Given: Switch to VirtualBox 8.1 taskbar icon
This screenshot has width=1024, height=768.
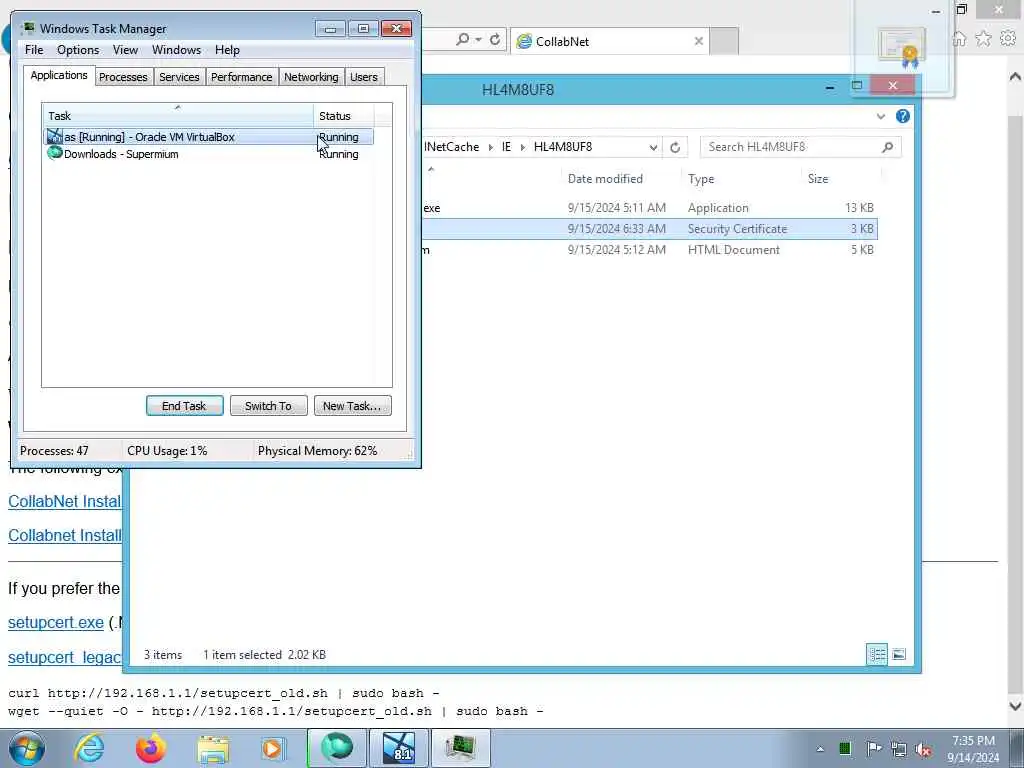Looking at the screenshot, I should pos(399,748).
